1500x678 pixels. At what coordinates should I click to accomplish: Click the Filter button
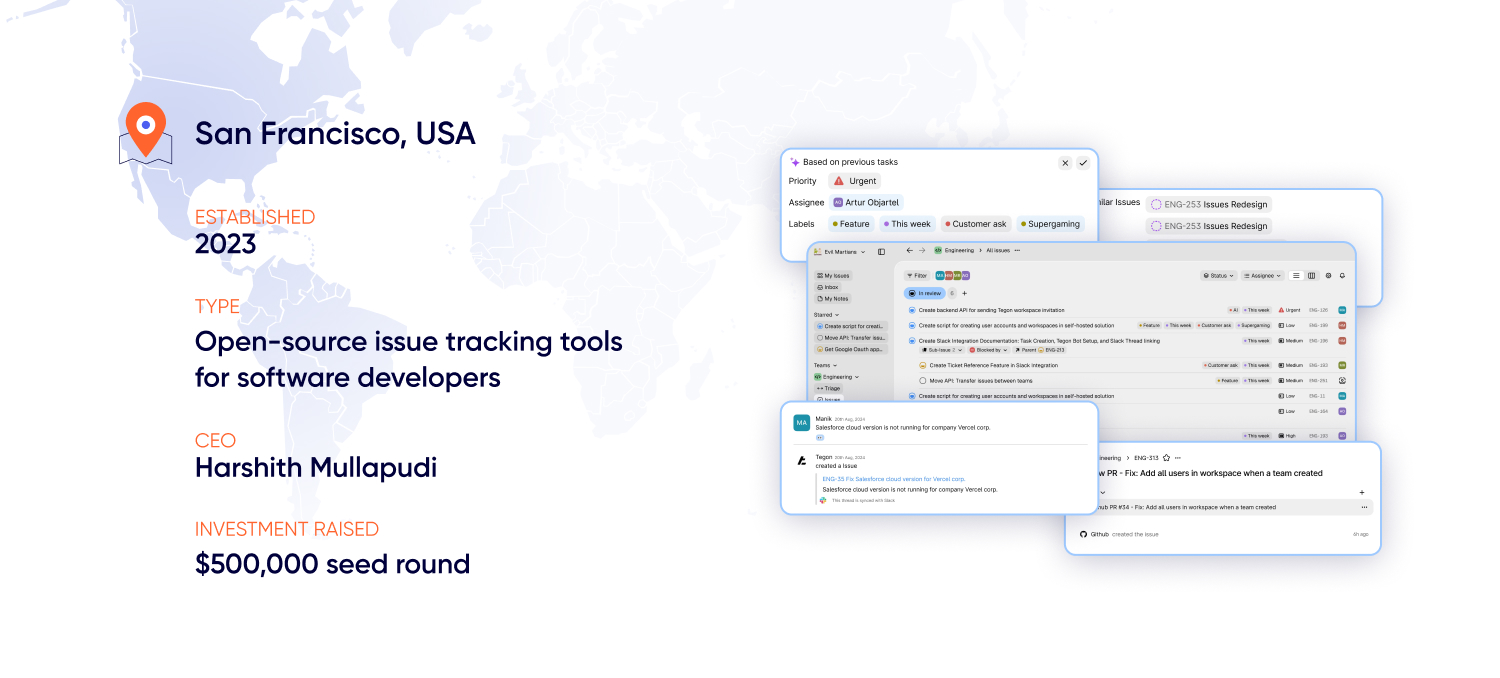coord(917,275)
